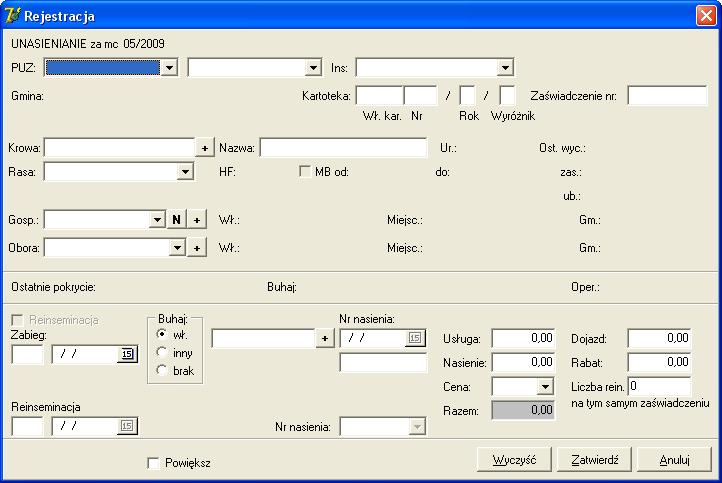This screenshot has width=722, height=483.
Task: Click the plus button next to Krowa field
Action: tap(205, 148)
